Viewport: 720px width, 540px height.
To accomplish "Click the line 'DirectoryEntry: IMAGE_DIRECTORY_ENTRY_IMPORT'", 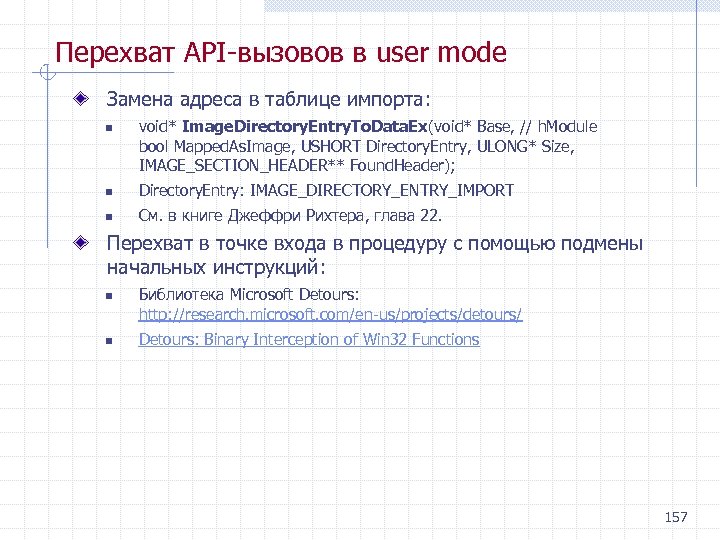I will click(x=326, y=191).
